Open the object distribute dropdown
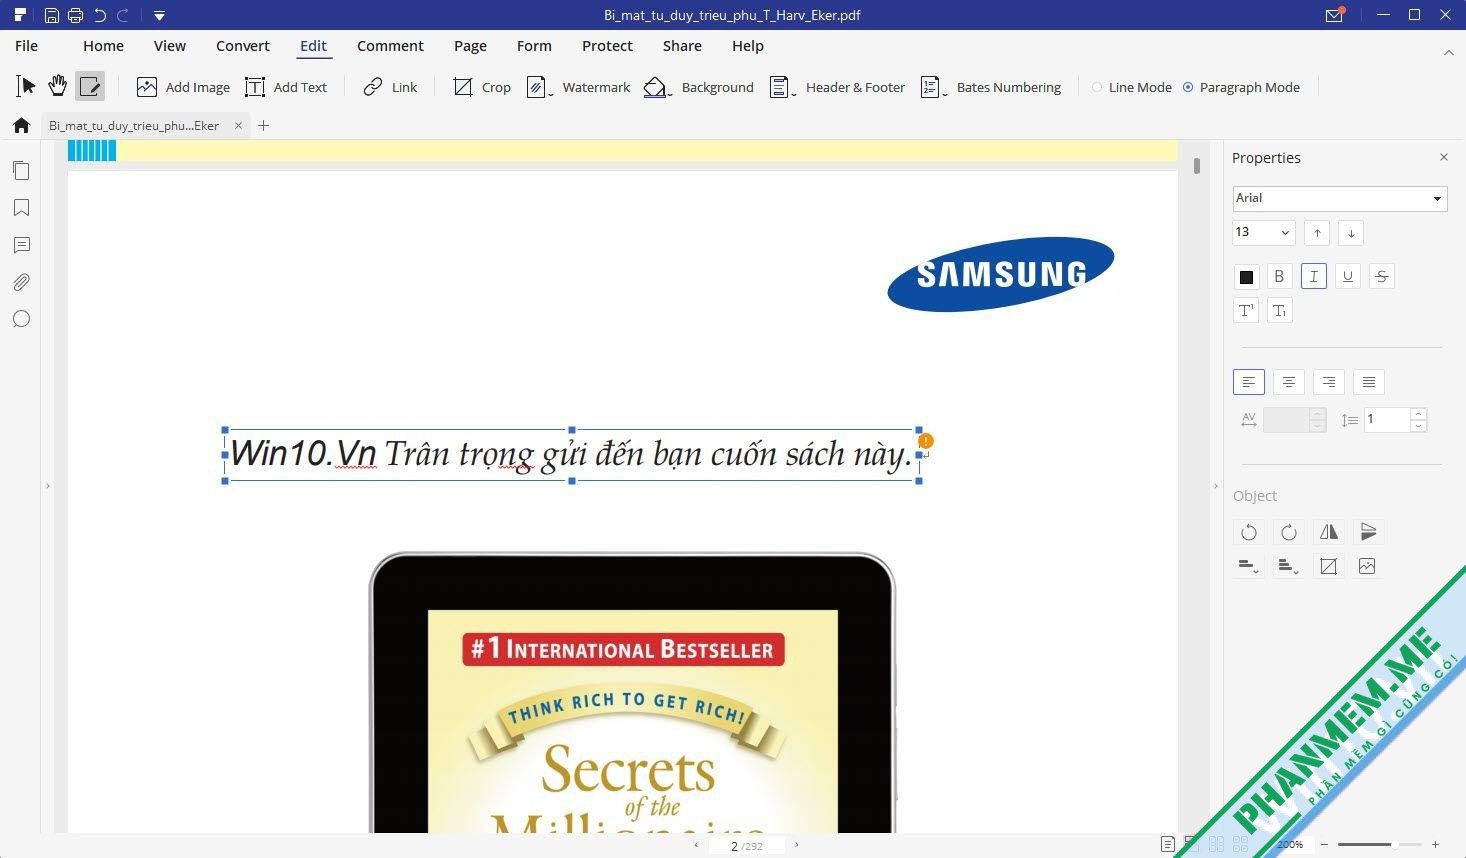Screen dimensions: 1466x858 tap(1288, 566)
